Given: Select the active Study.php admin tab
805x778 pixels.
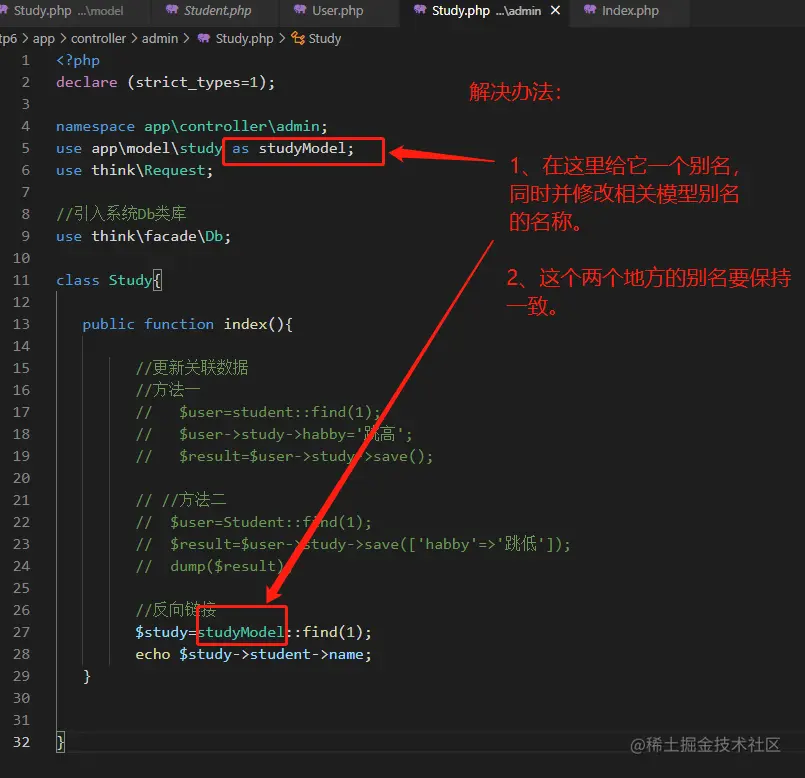Looking at the screenshot, I should point(486,11).
